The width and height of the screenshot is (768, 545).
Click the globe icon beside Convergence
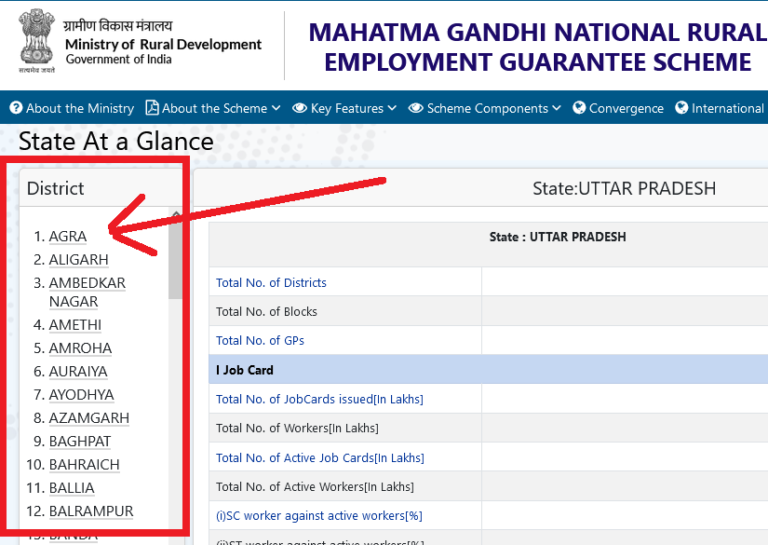(580, 108)
